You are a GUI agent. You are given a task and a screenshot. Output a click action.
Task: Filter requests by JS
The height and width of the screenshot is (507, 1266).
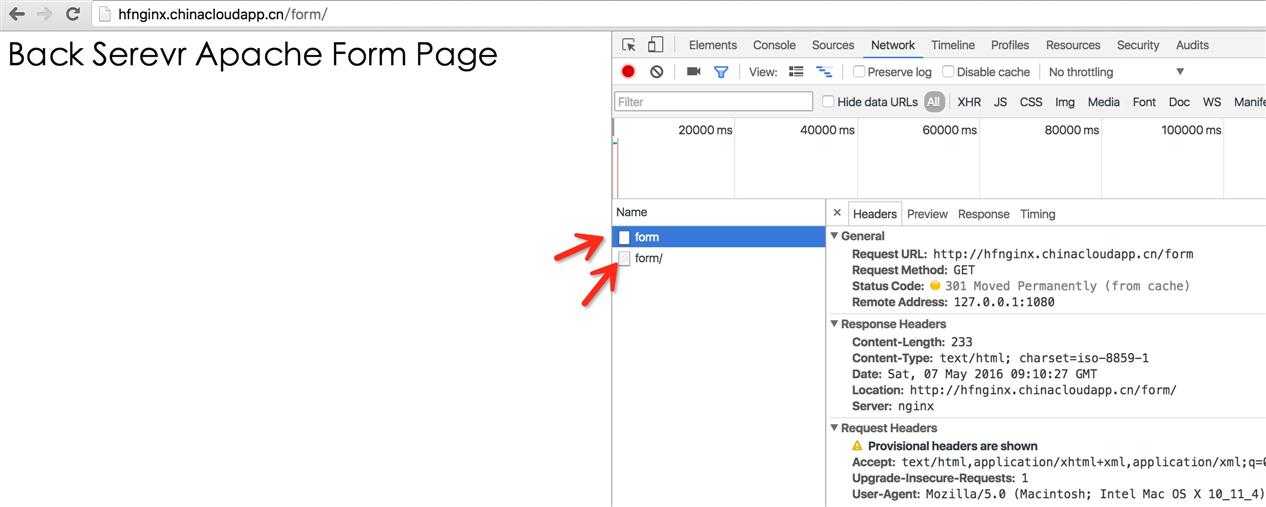click(x=1000, y=101)
